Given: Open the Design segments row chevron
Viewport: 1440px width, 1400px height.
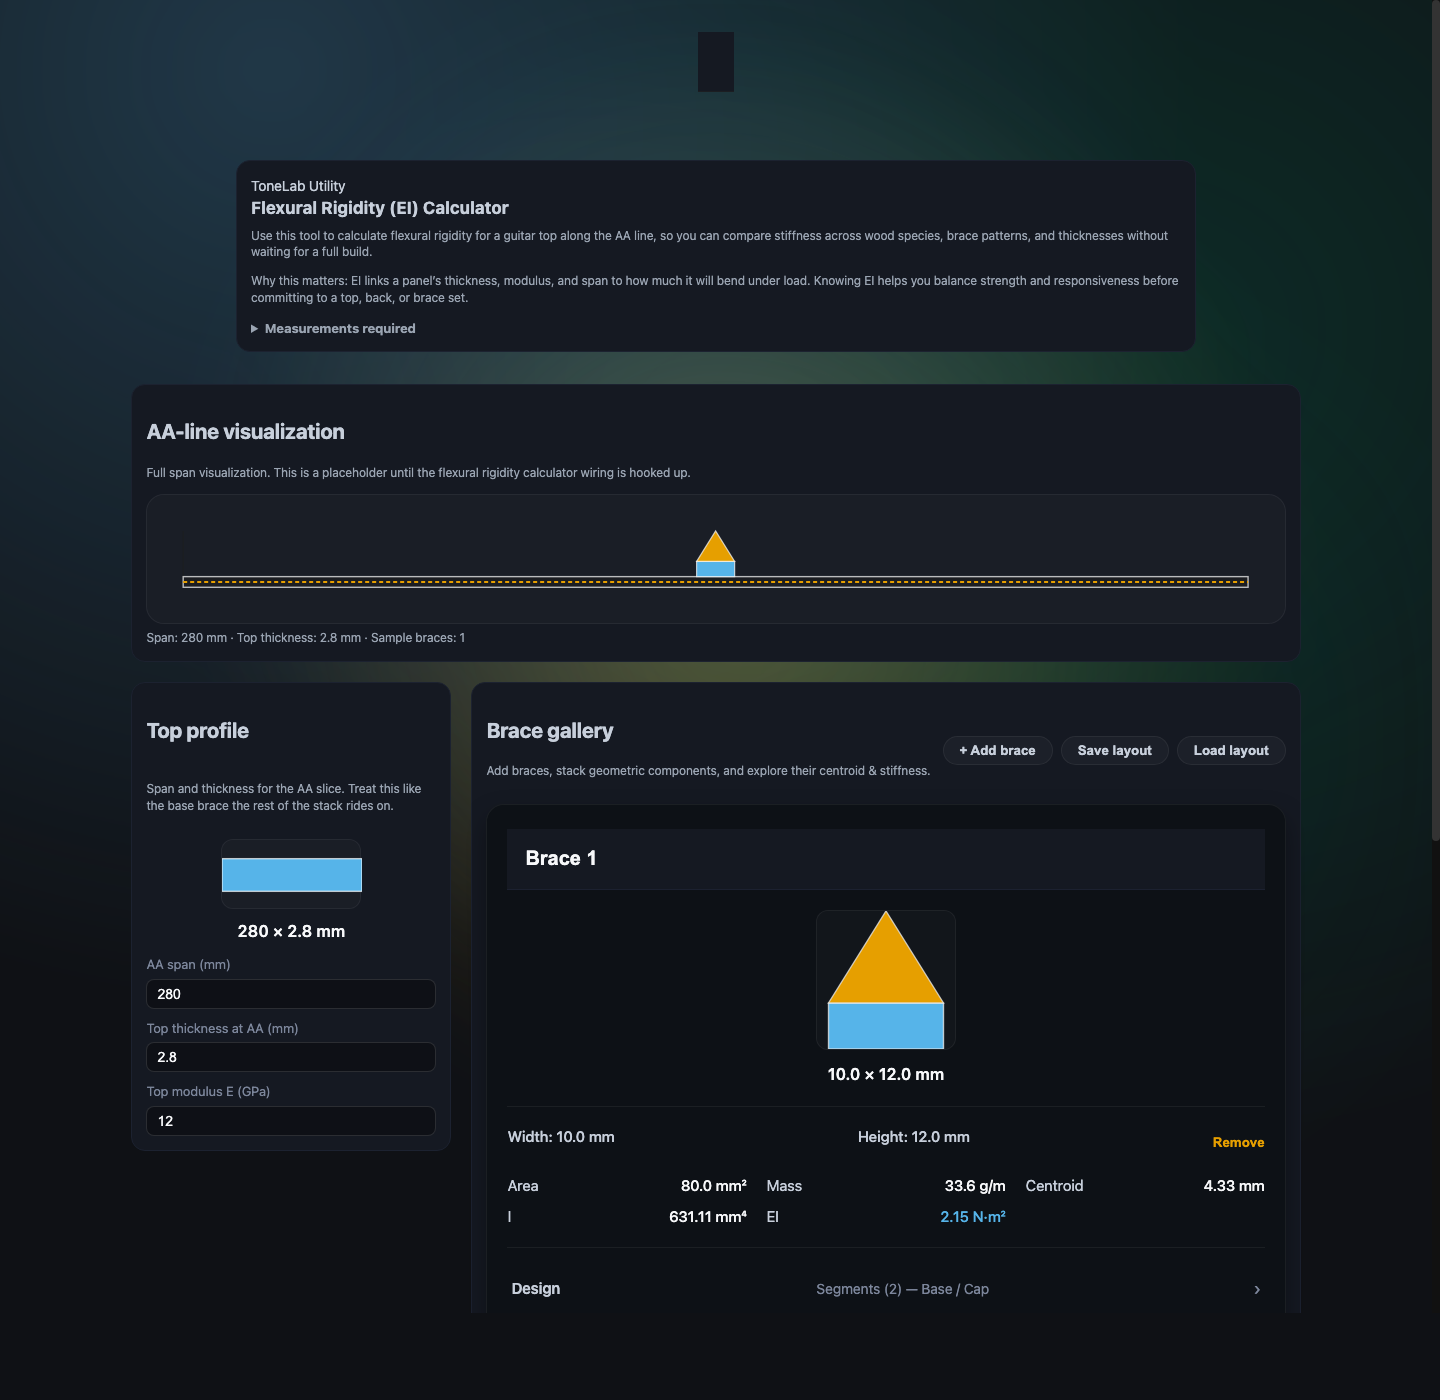Looking at the screenshot, I should 1257,1289.
